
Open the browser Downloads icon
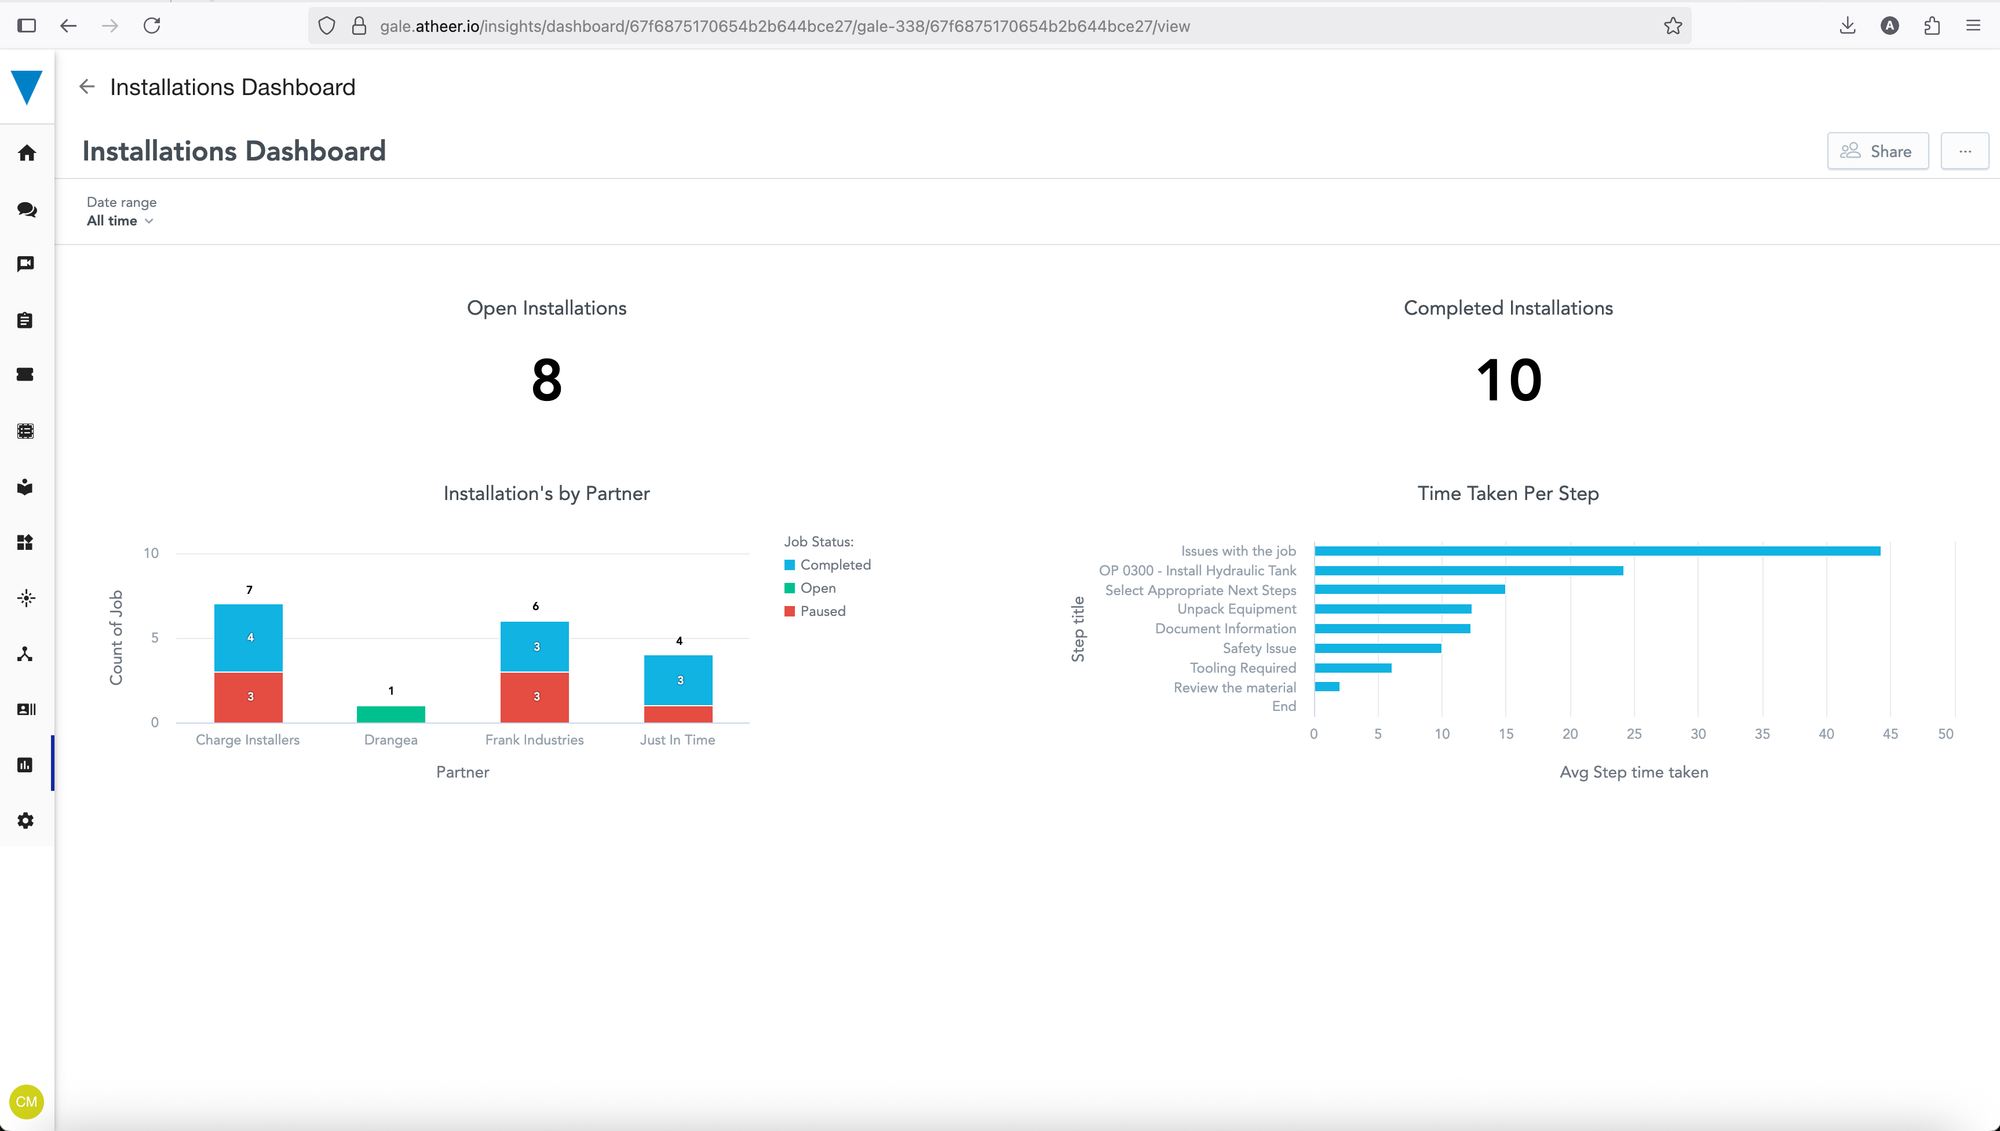click(1847, 26)
